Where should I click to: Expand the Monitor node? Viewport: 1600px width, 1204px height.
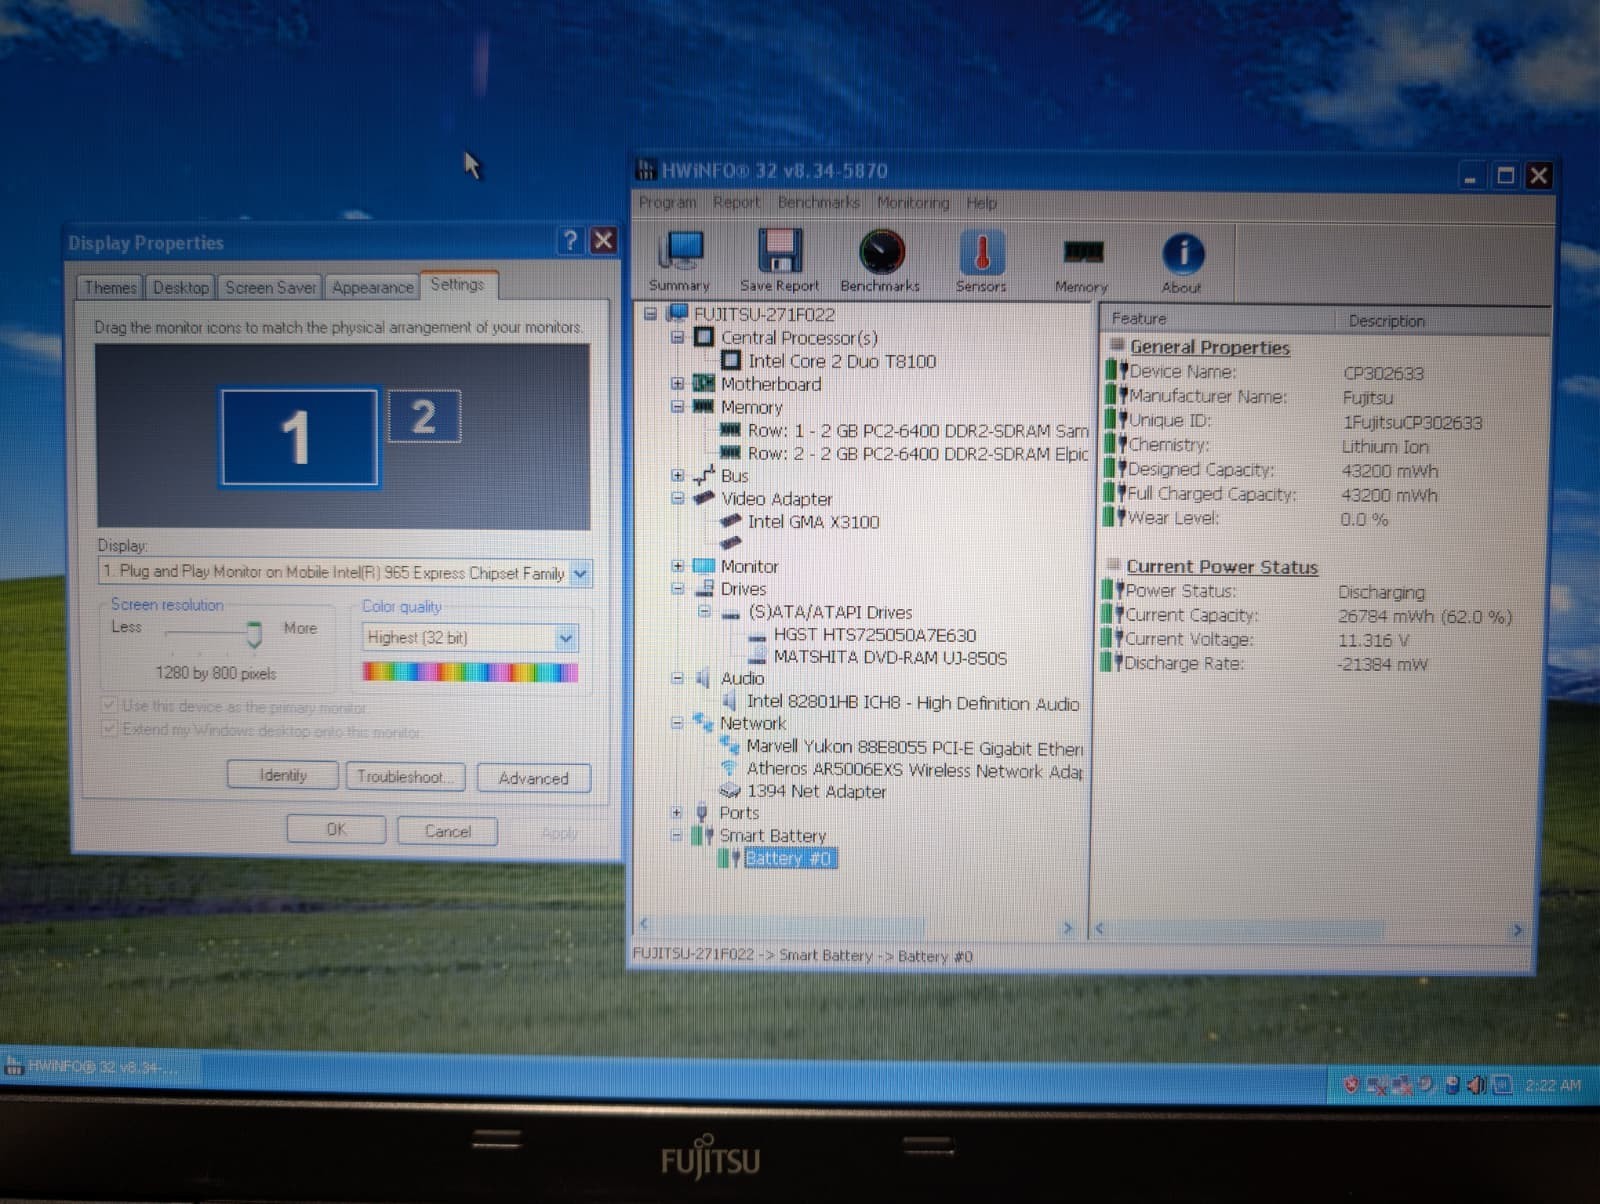pos(677,566)
